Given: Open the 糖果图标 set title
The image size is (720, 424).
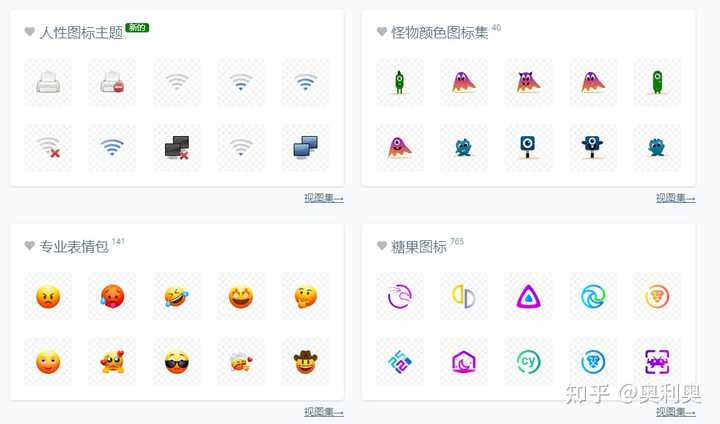Looking at the screenshot, I should click(x=418, y=247).
